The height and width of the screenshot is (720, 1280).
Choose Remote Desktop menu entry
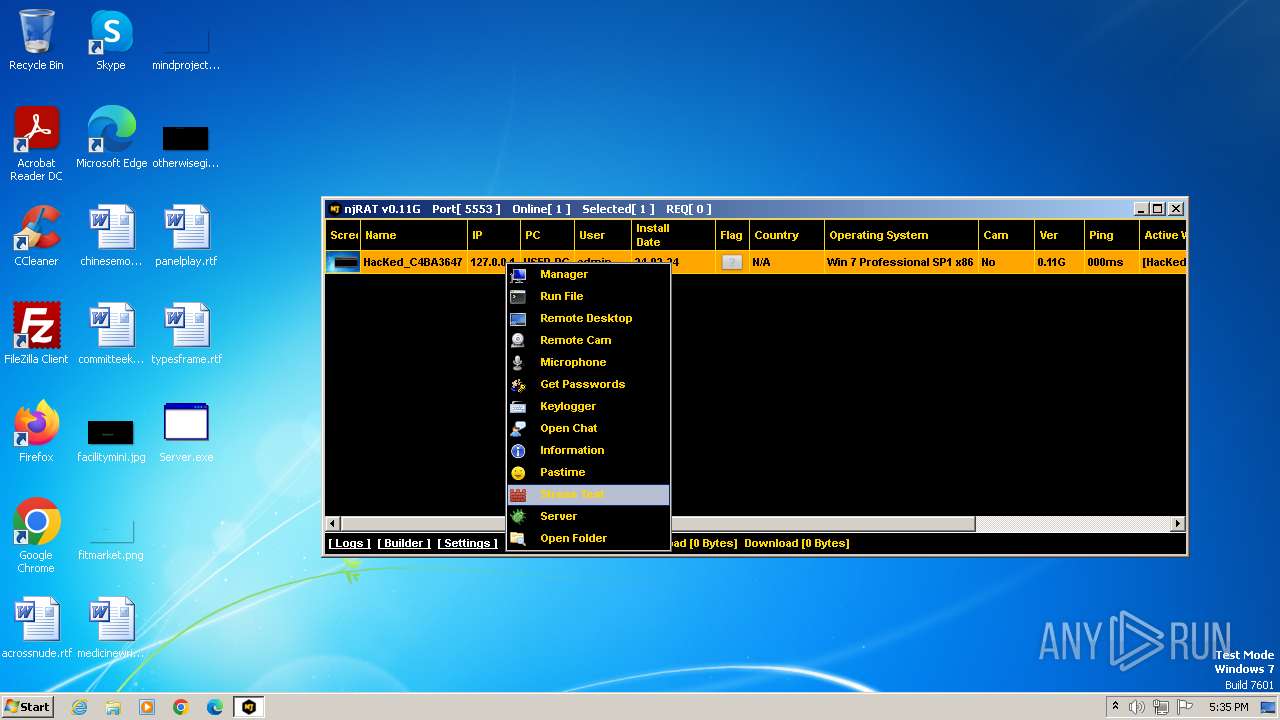tap(588, 319)
